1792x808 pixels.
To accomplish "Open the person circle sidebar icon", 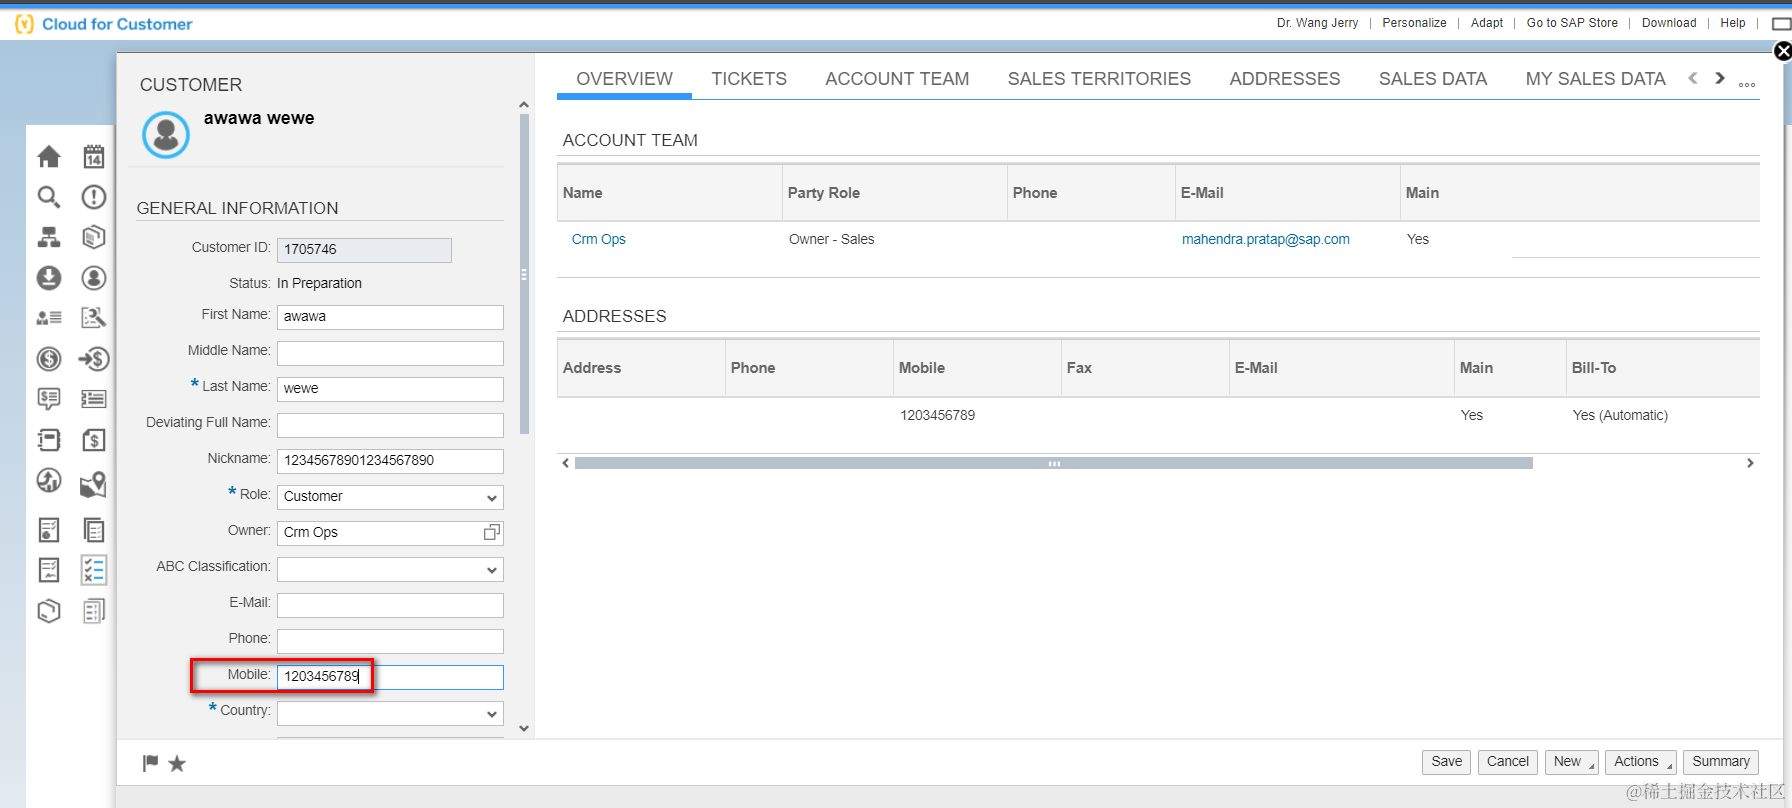I will point(94,278).
